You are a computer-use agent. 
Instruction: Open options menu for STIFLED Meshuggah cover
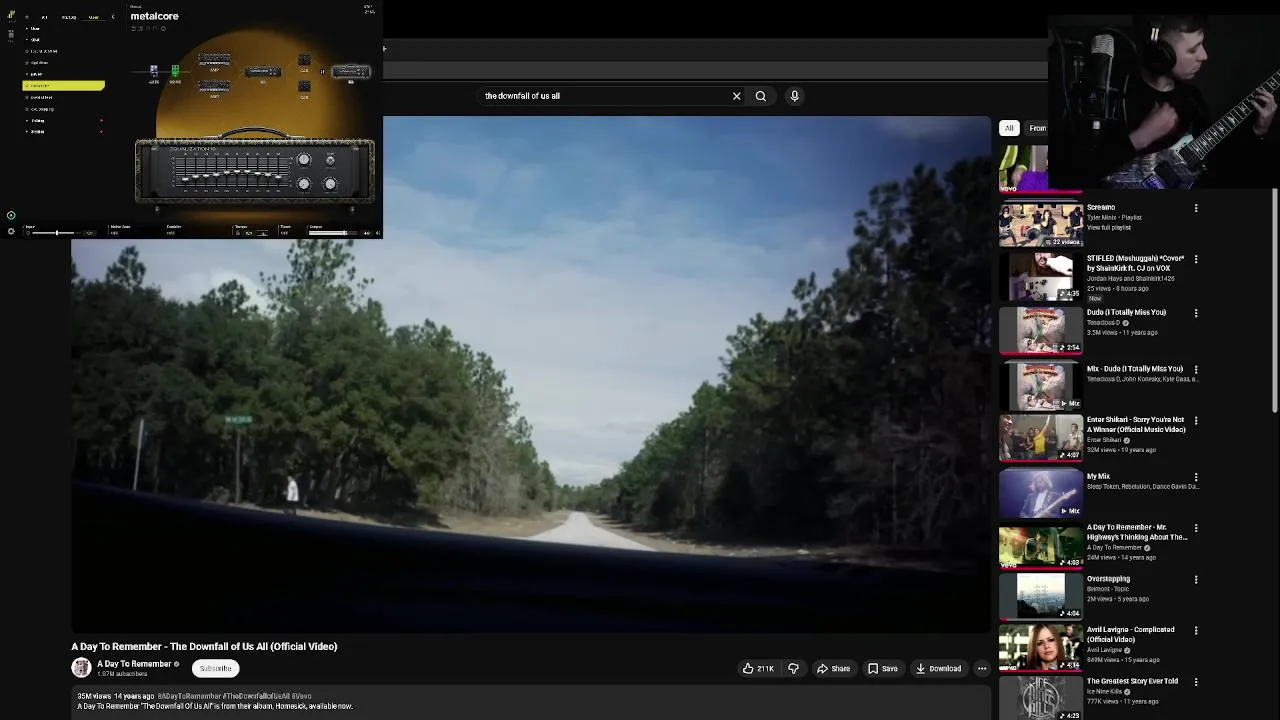point(1196,259)
